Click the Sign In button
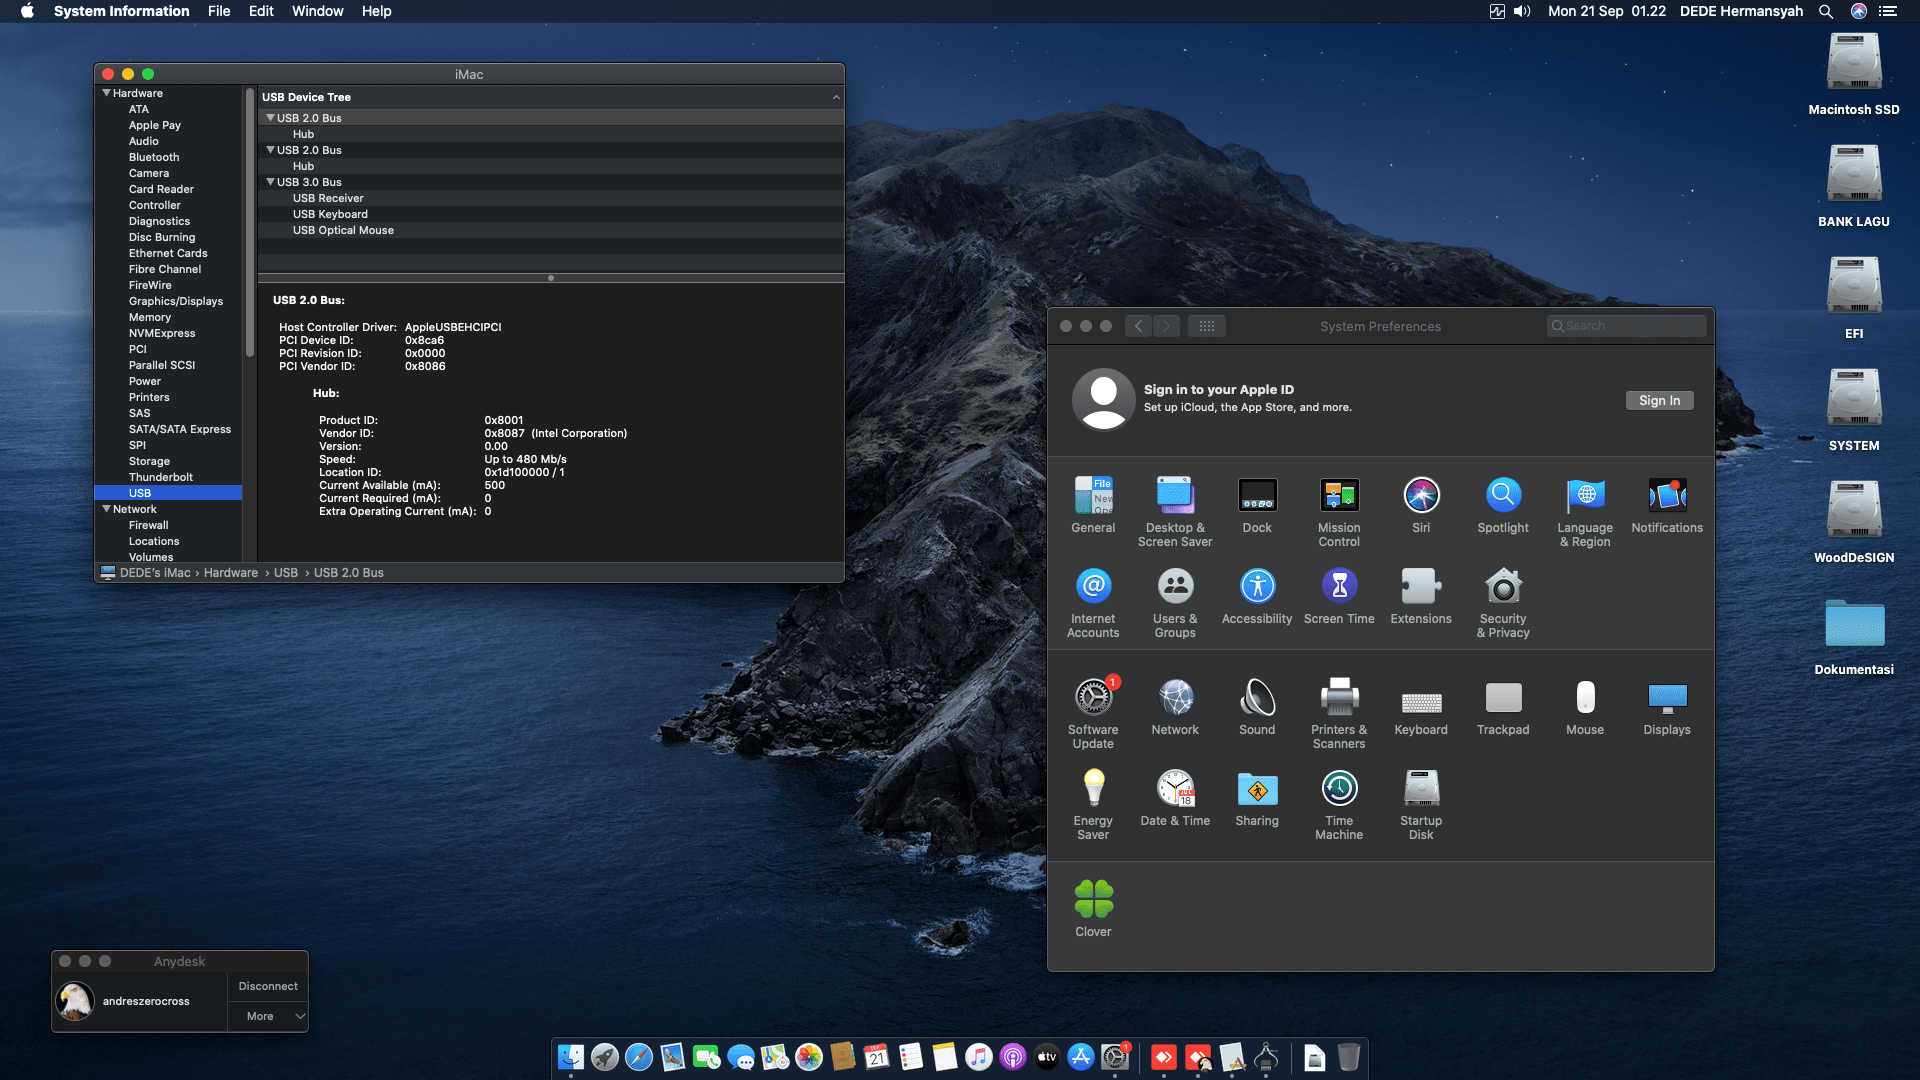The width and height of the screenshot is (1920, 1080). tap(1658, 400)
